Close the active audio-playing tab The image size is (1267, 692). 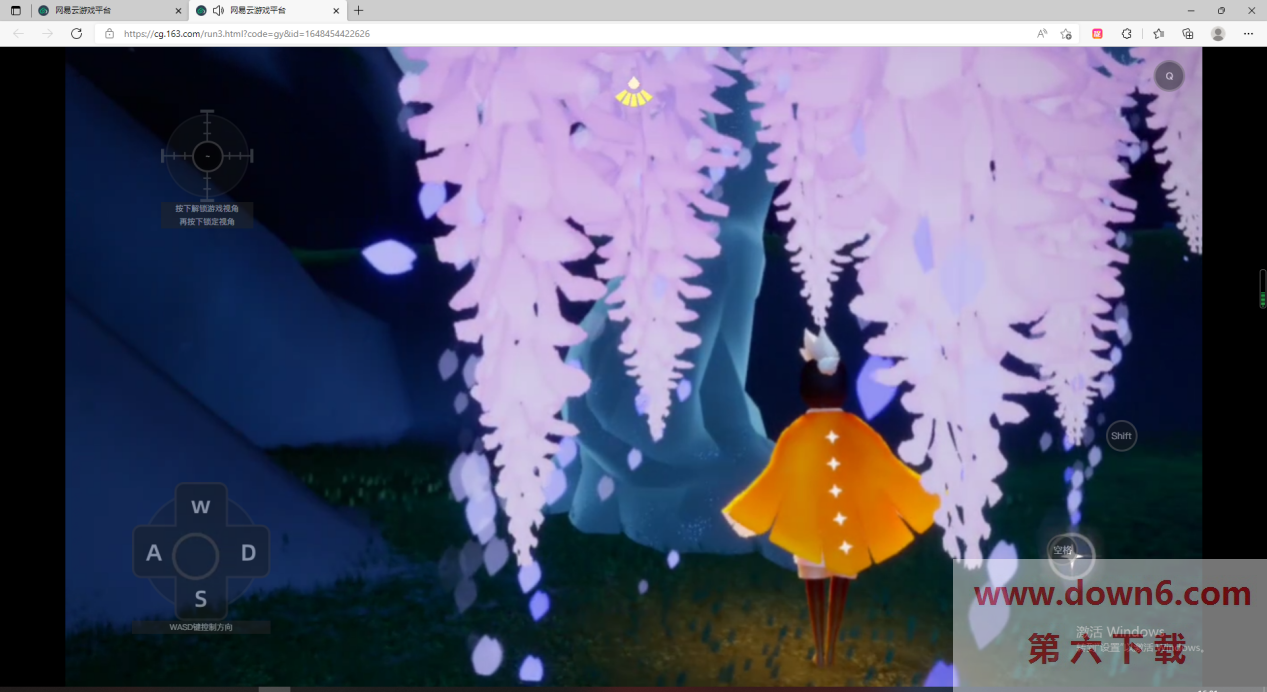[x=336, y=10]
